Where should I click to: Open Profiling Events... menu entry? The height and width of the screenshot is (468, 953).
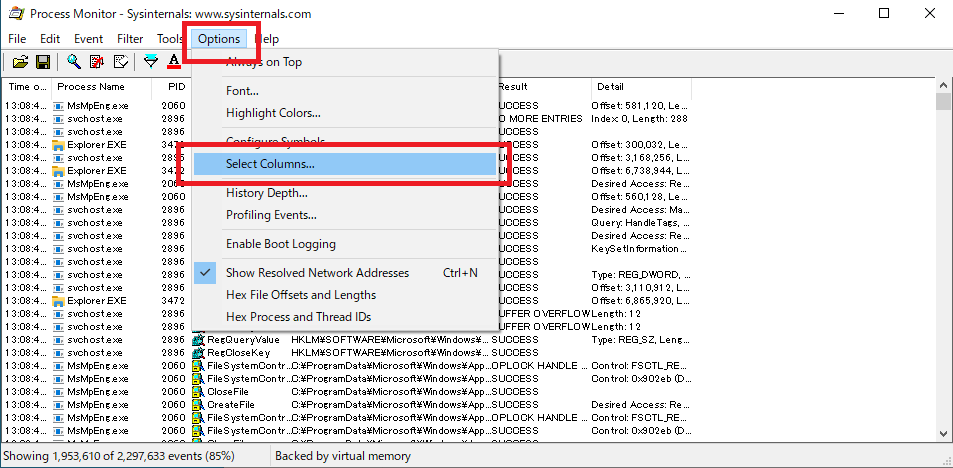point(345,215)
